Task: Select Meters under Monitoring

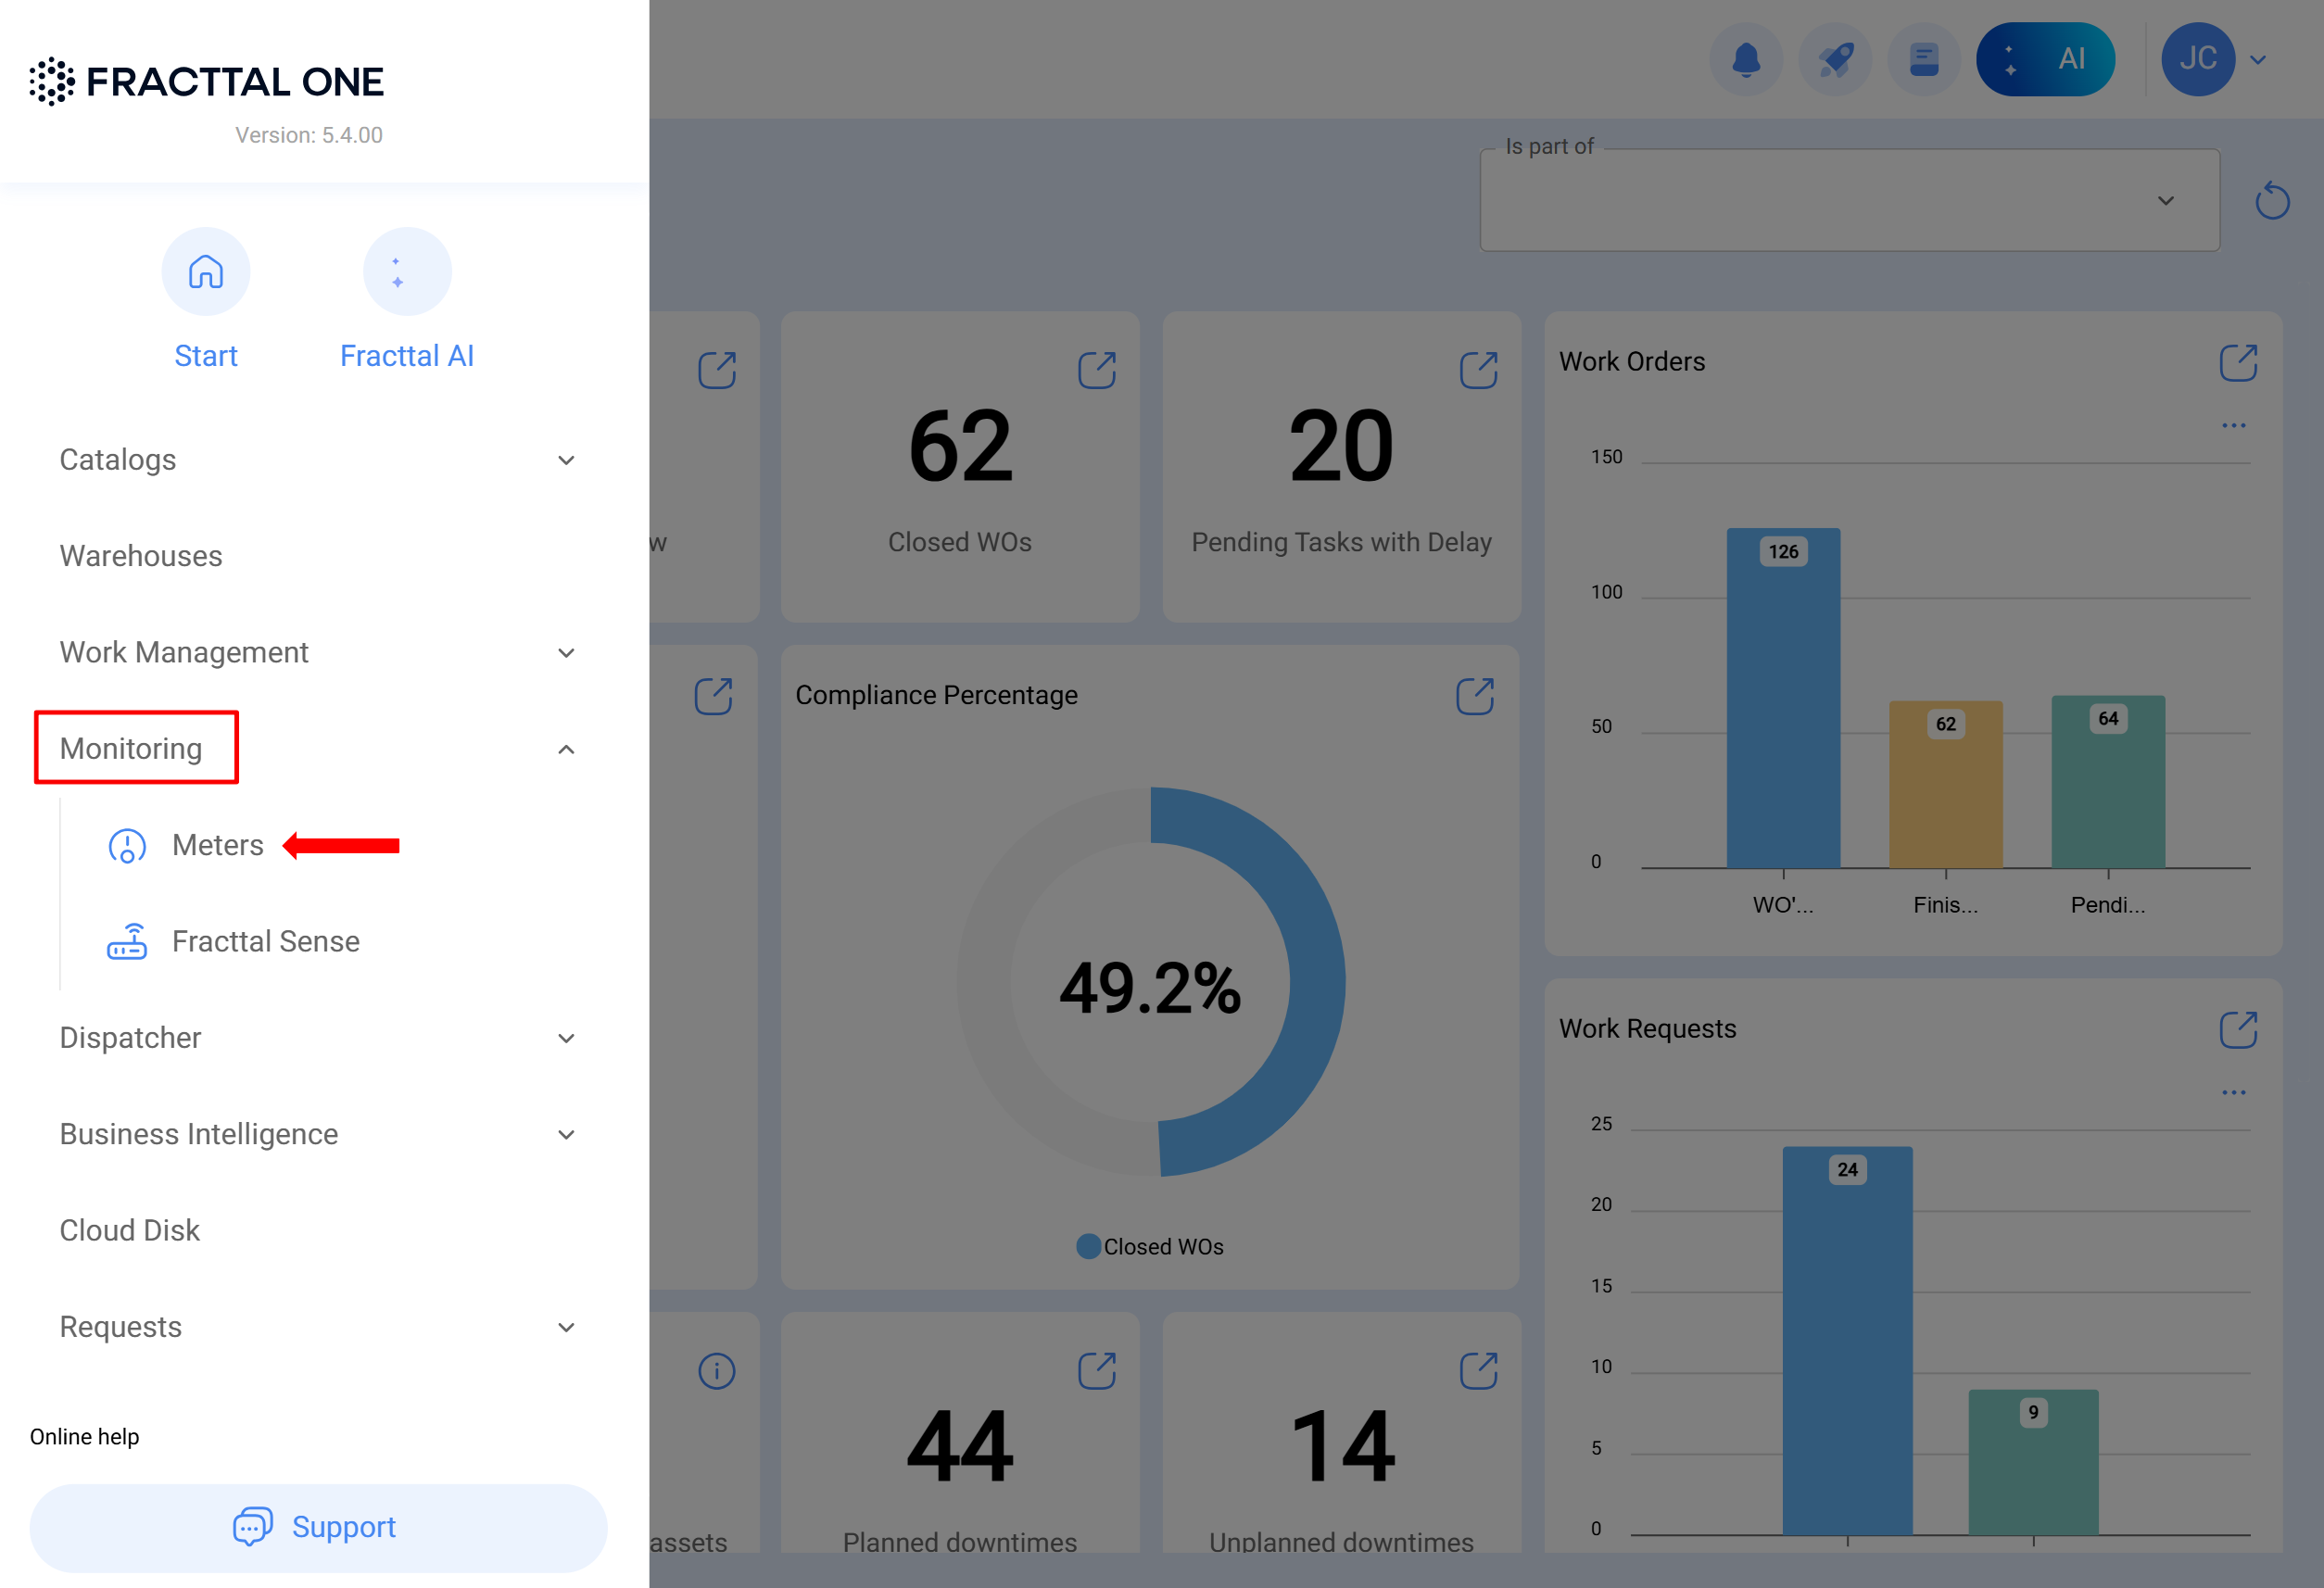Action: click(217, 845)
